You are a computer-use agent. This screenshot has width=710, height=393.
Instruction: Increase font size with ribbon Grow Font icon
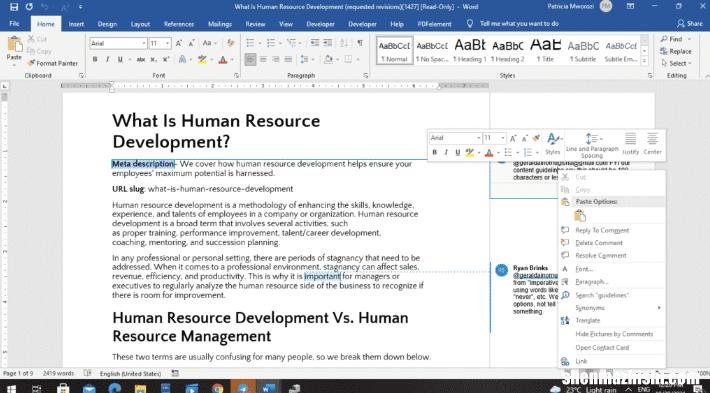pos(179,43)
